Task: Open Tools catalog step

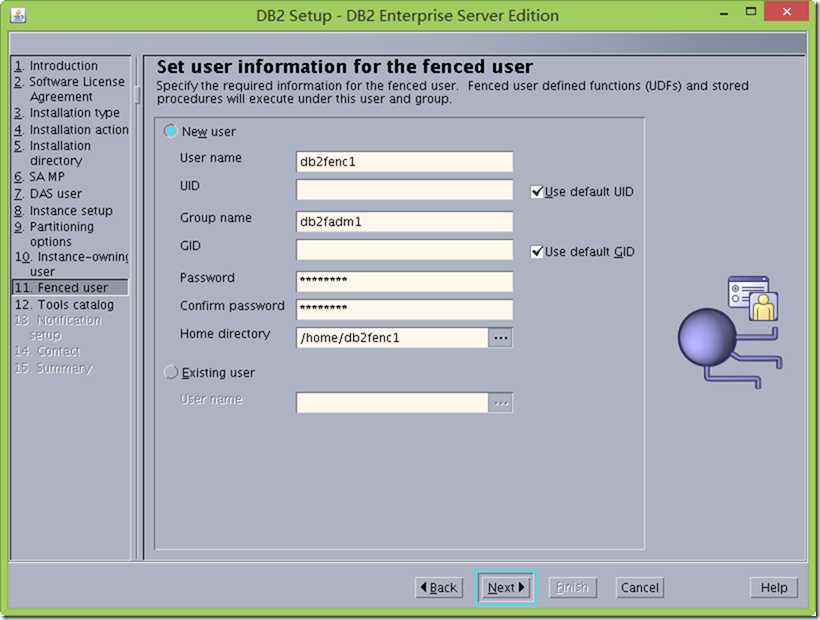Action: coord(64,305)
